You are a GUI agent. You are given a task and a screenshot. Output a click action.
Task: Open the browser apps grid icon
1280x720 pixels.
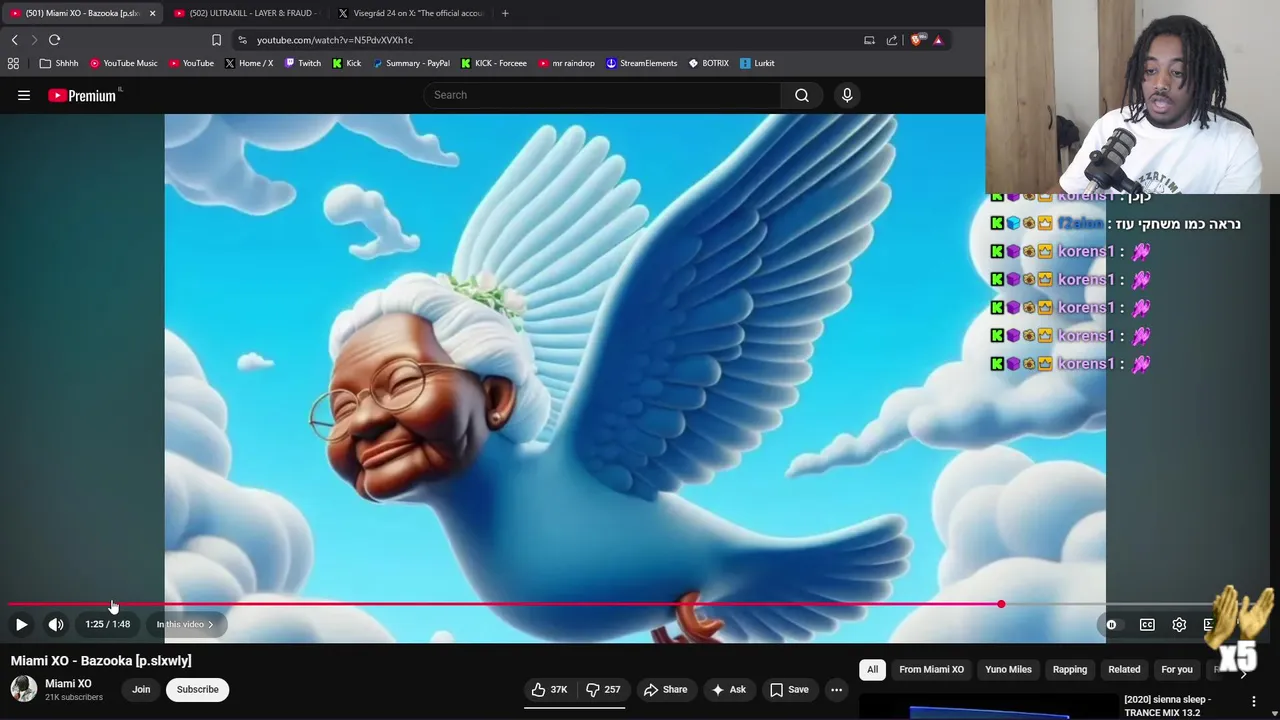coord(13,63)
